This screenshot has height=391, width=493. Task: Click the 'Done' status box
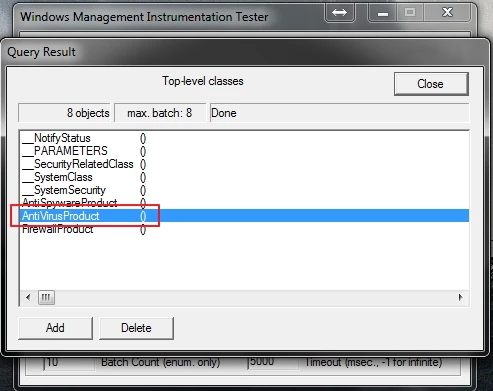[x=339, y=113]
